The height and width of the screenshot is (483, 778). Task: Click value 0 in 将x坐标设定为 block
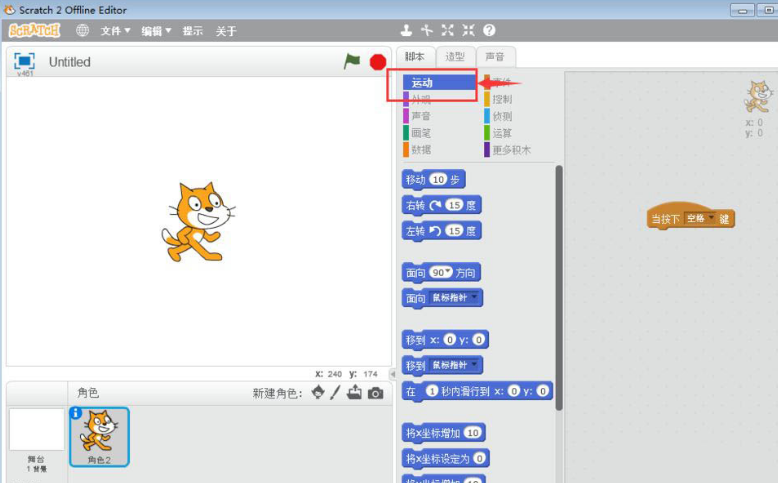click(479, 458)
